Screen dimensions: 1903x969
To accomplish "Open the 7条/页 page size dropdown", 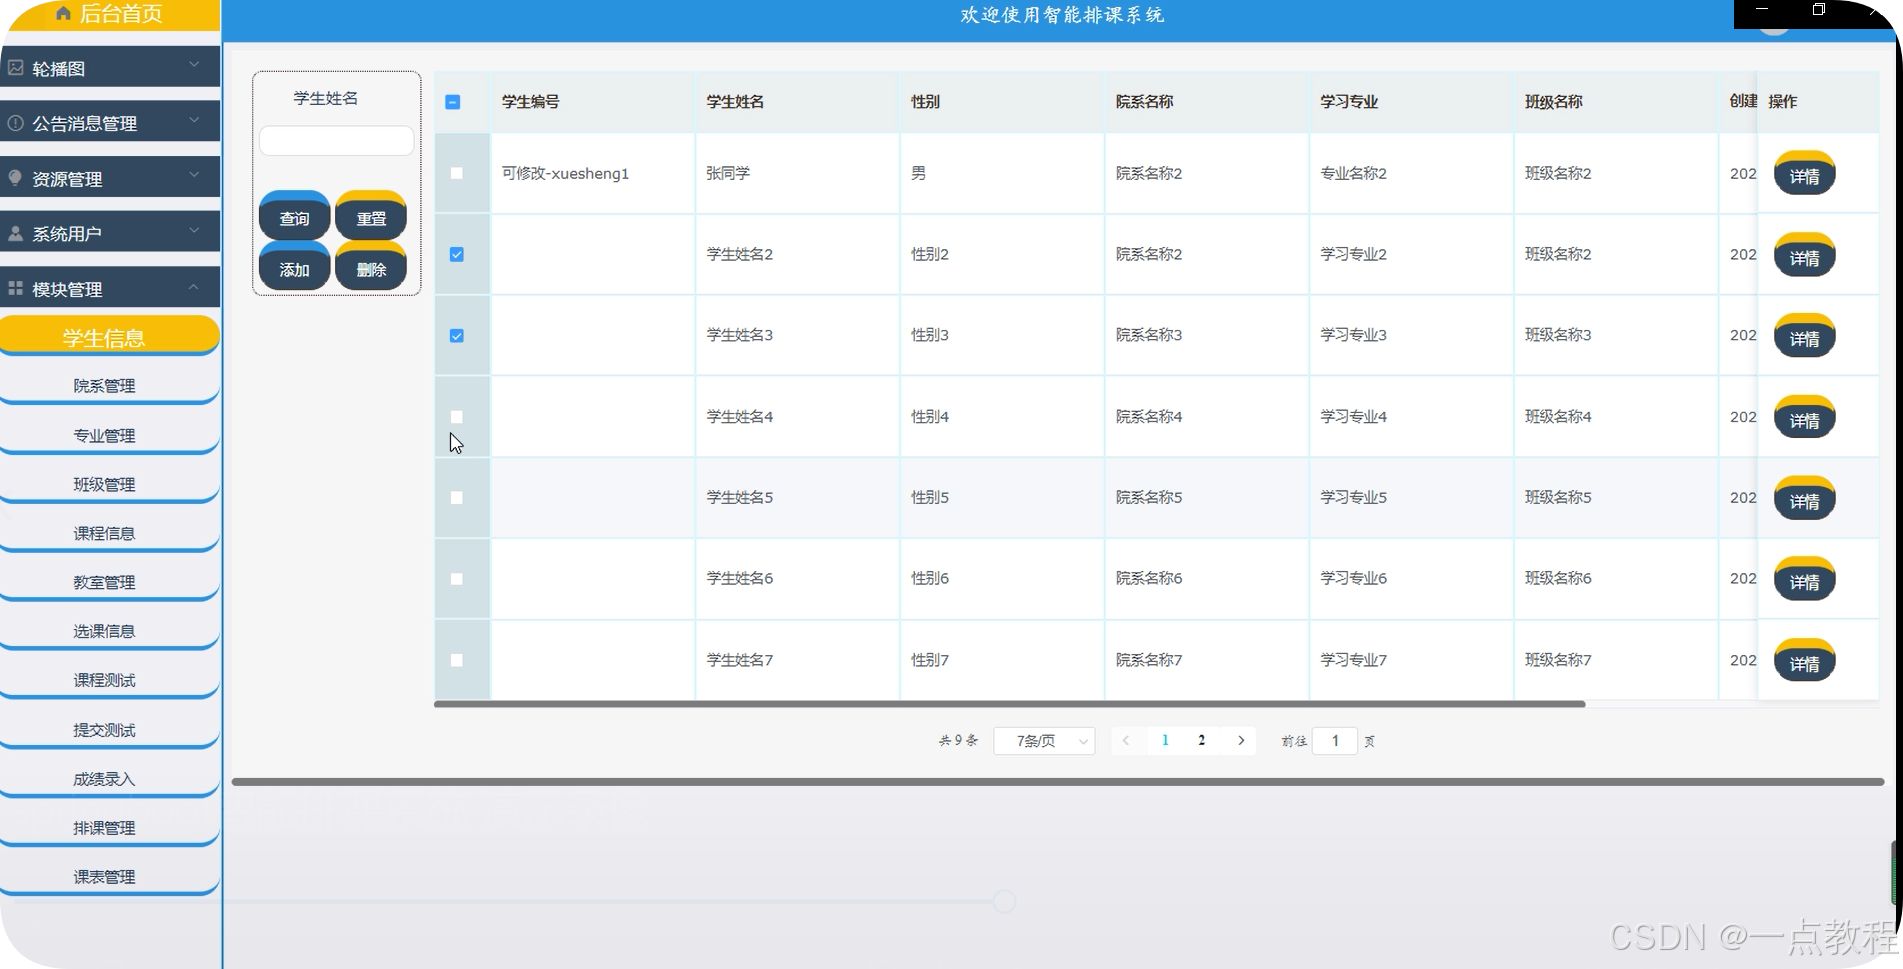I will tap(1045, 741).
